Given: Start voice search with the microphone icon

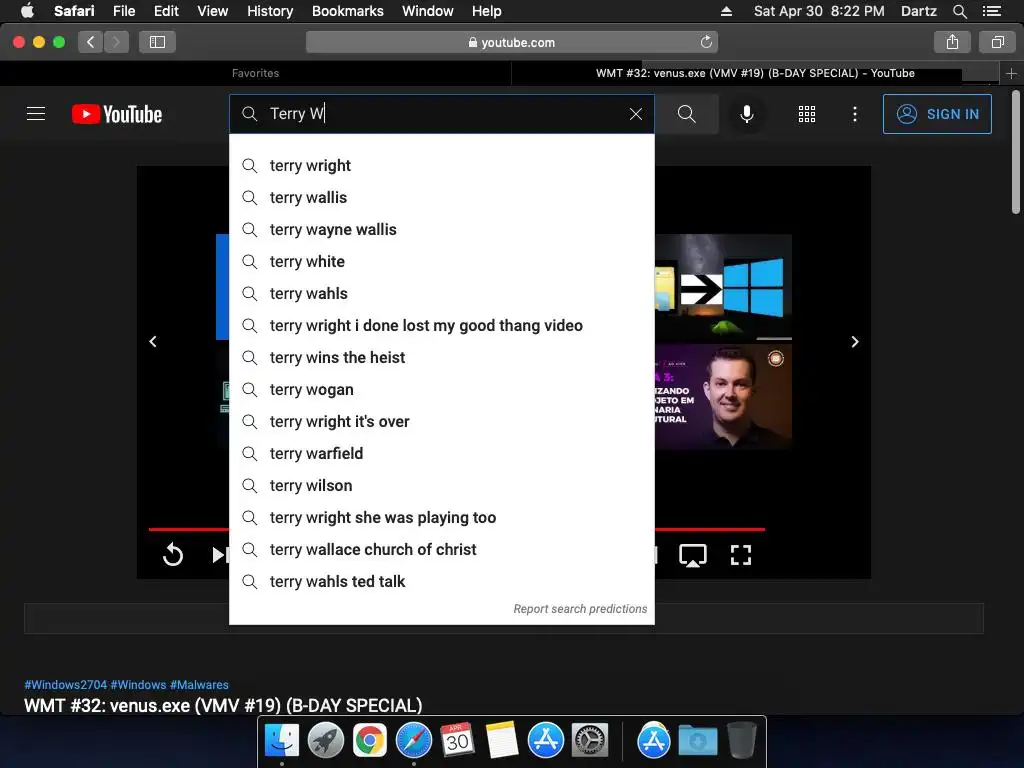Looking at the screenshot, I should pyautogui.click(x=746, y=114).
